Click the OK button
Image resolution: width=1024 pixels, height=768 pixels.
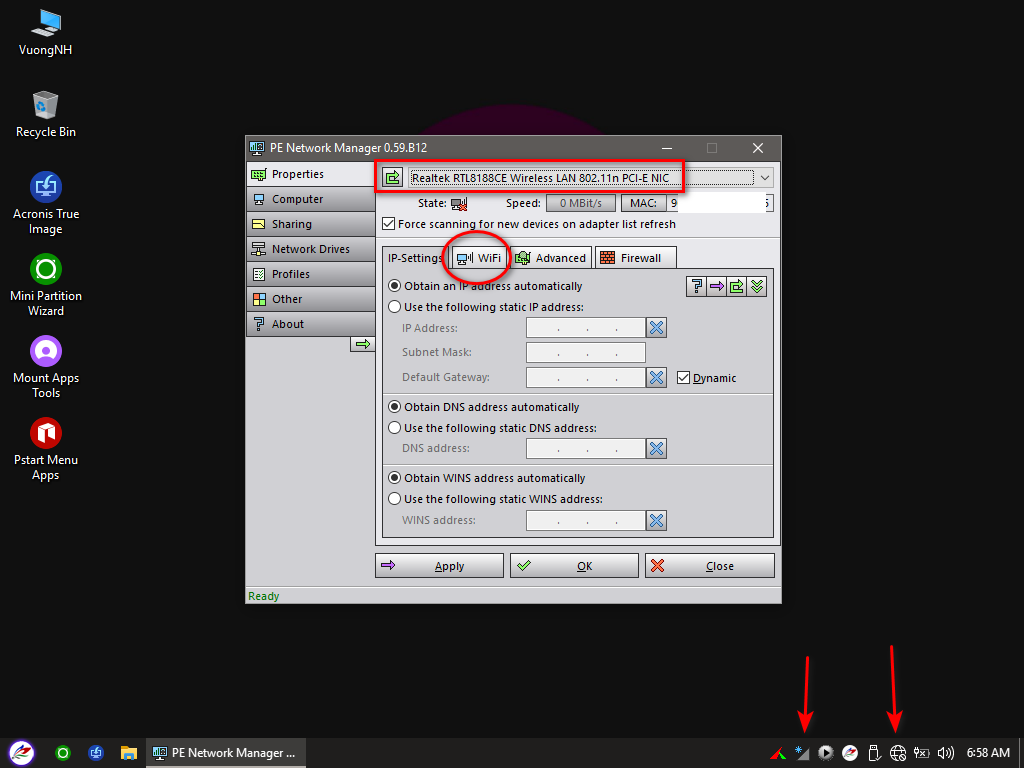click(x=575, y=566)
